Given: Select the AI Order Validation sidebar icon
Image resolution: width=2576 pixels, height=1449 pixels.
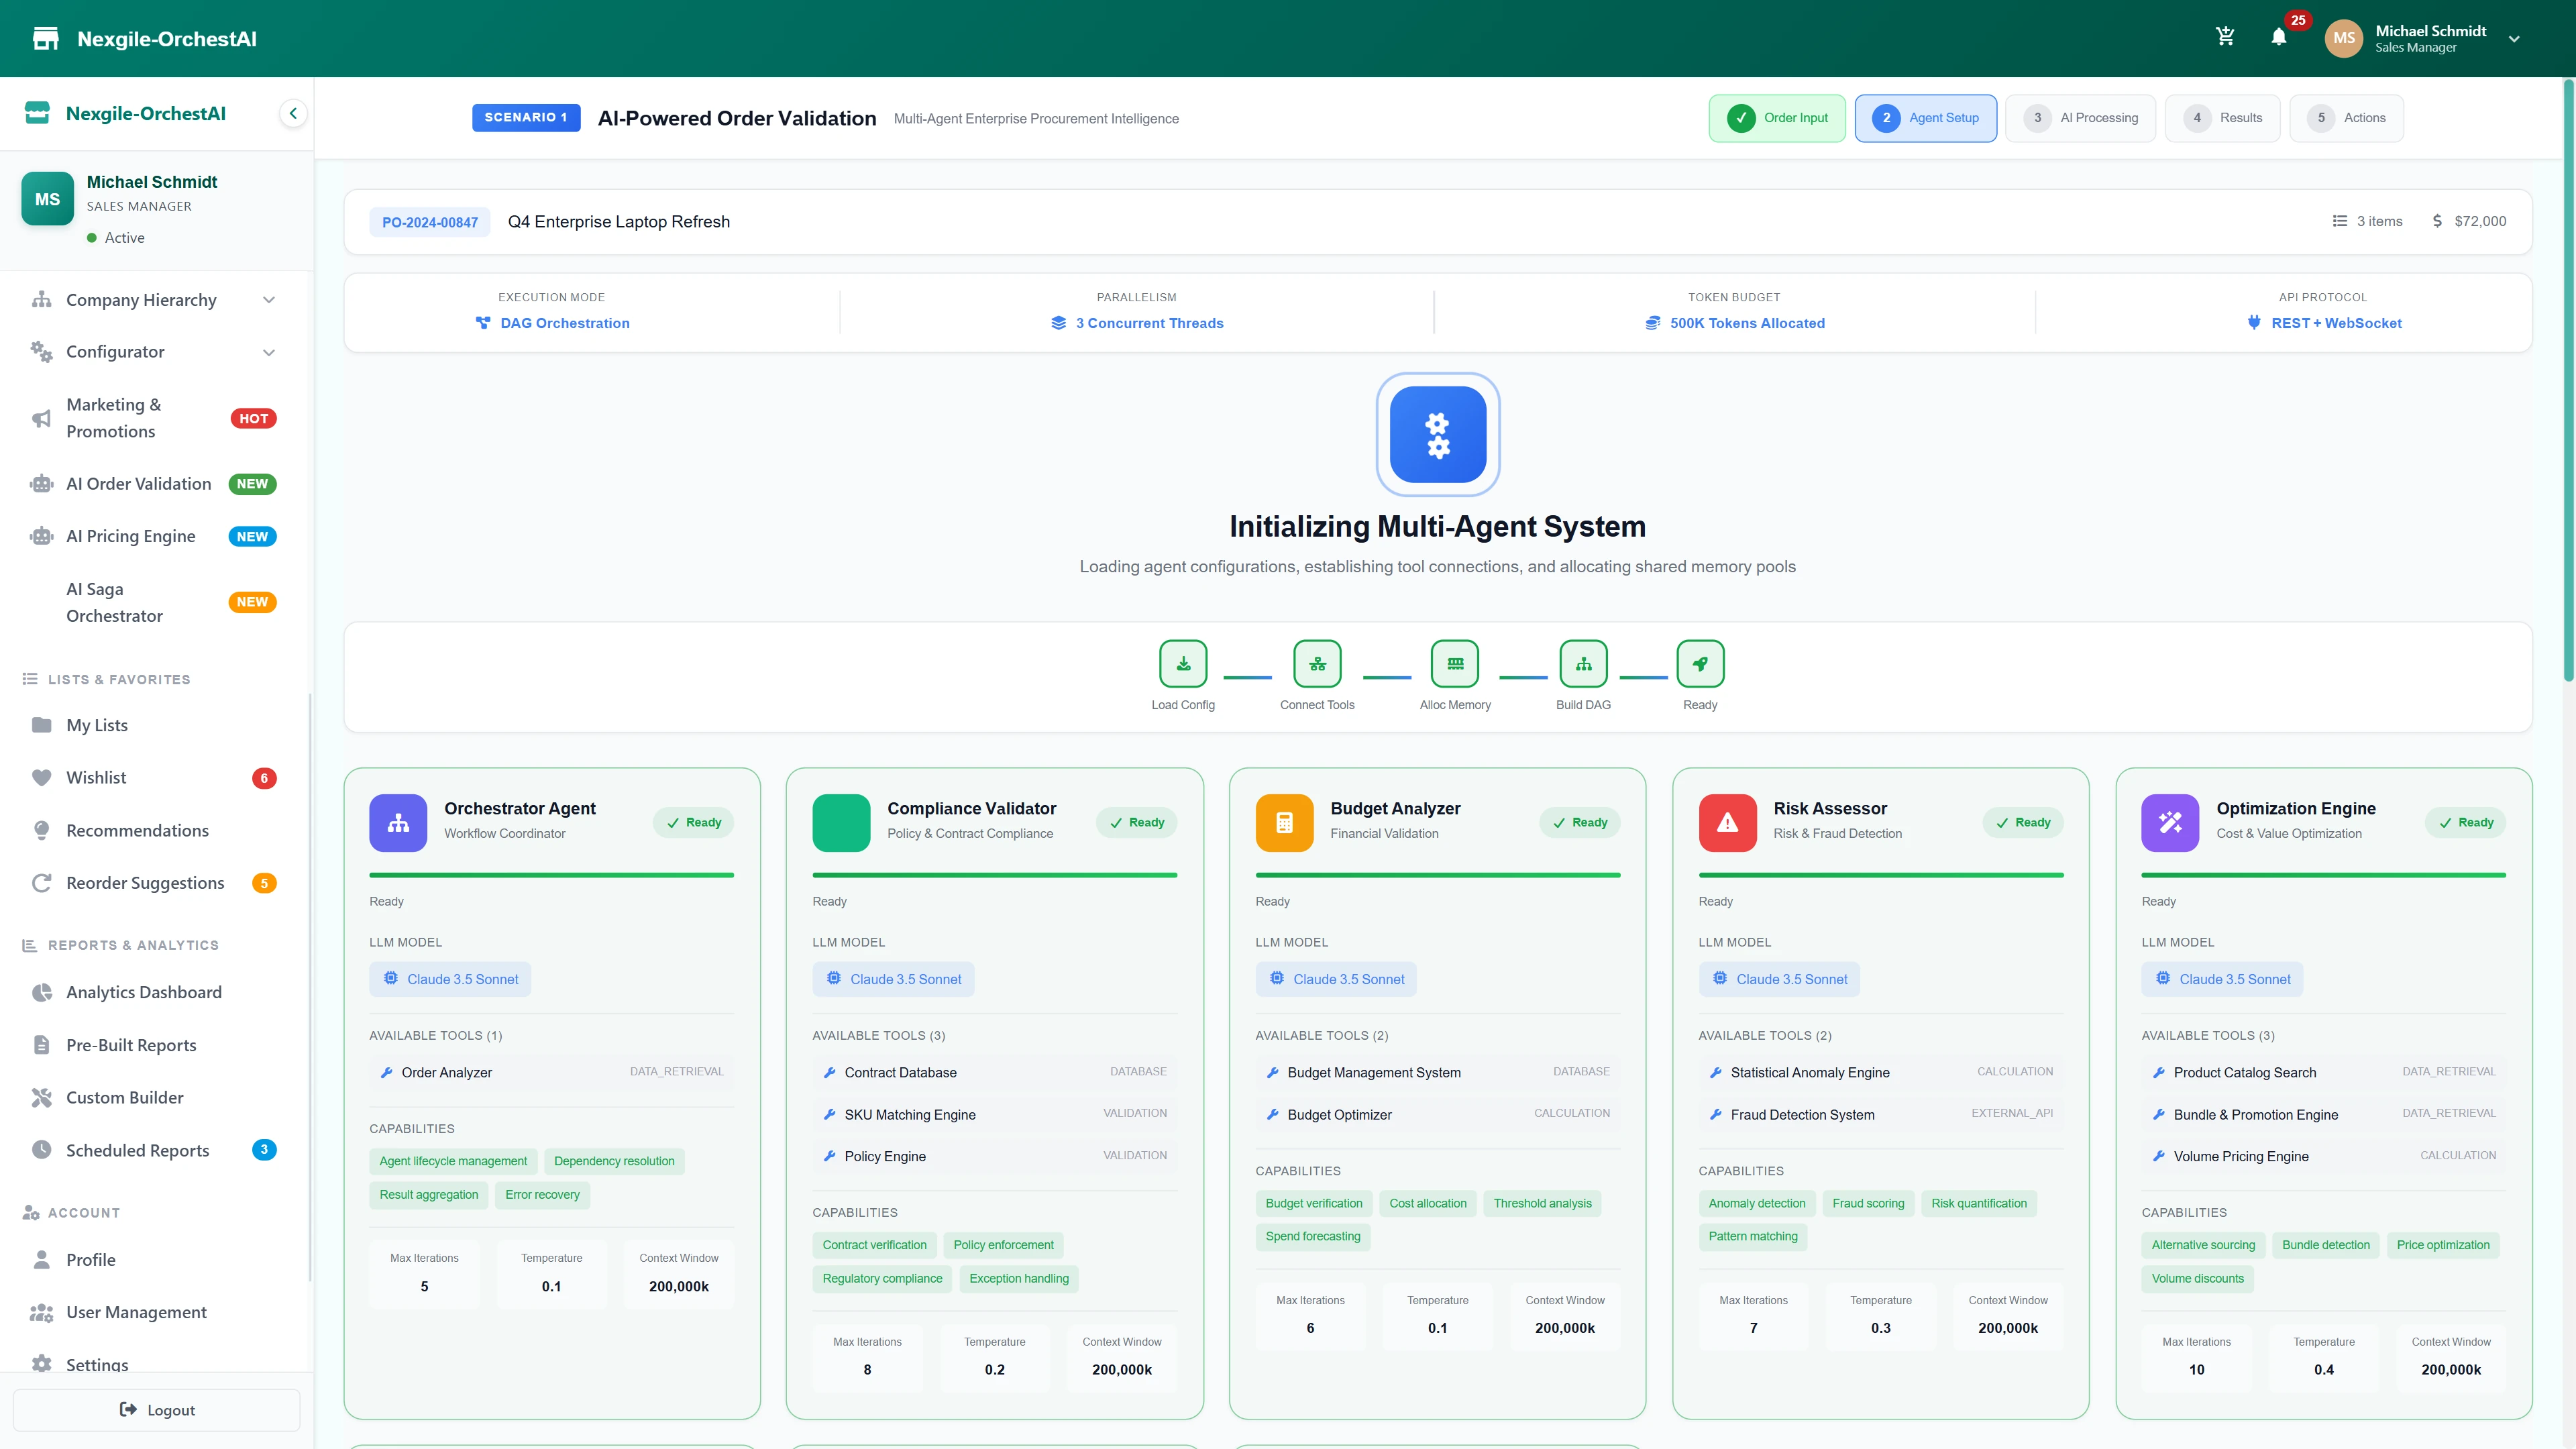Looking at the screenshot, I should pos(41,483).
